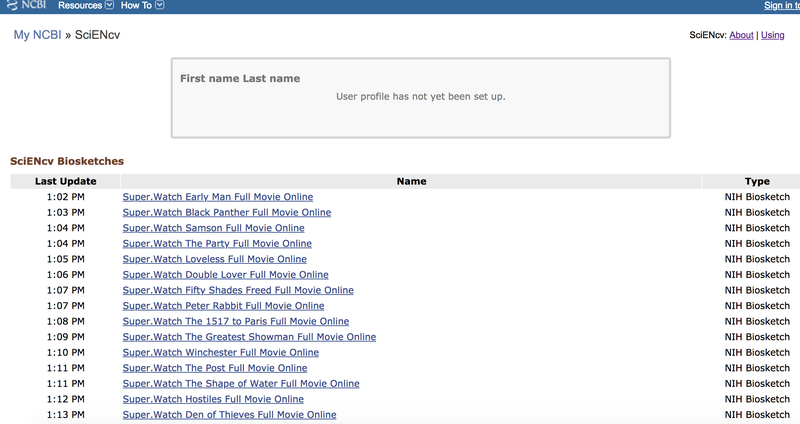This screenshot has height=424, width=800.
Task: Click the 1:13 PM timestamp cell
Action: coord(65,415)
